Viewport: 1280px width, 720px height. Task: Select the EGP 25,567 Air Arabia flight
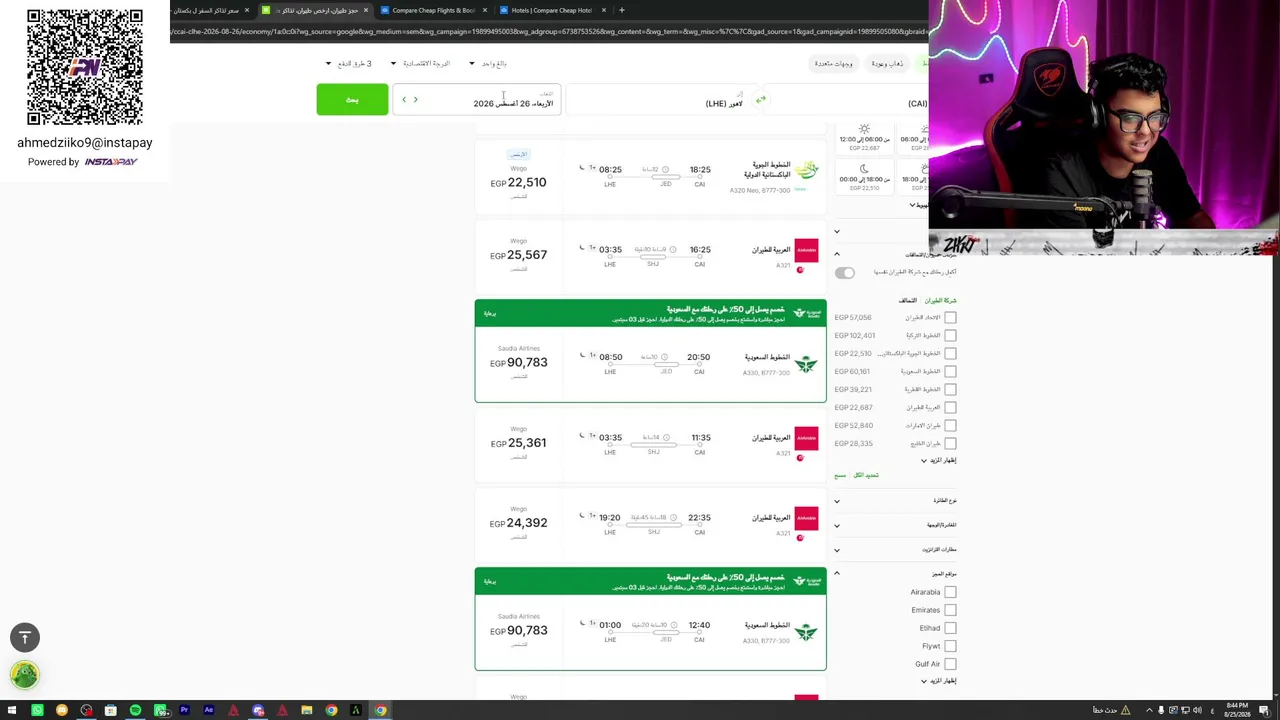coord(650,255)
